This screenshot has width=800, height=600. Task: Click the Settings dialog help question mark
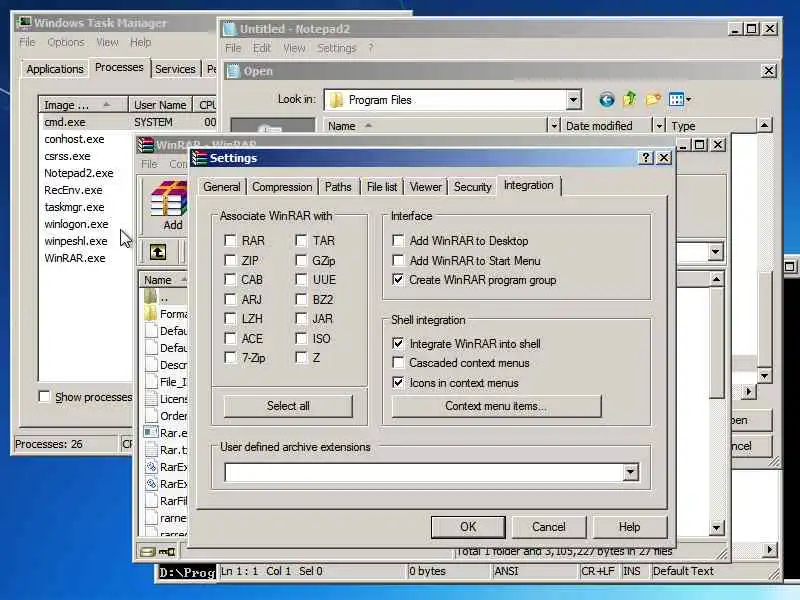point(645,158)
